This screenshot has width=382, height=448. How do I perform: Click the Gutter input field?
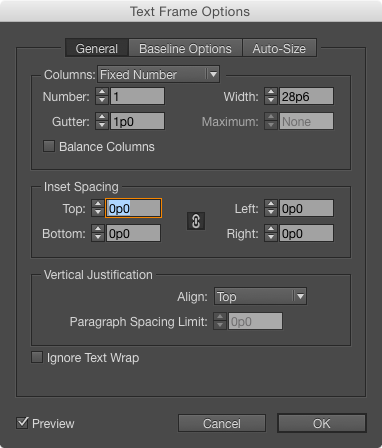(x=137, y=121)
